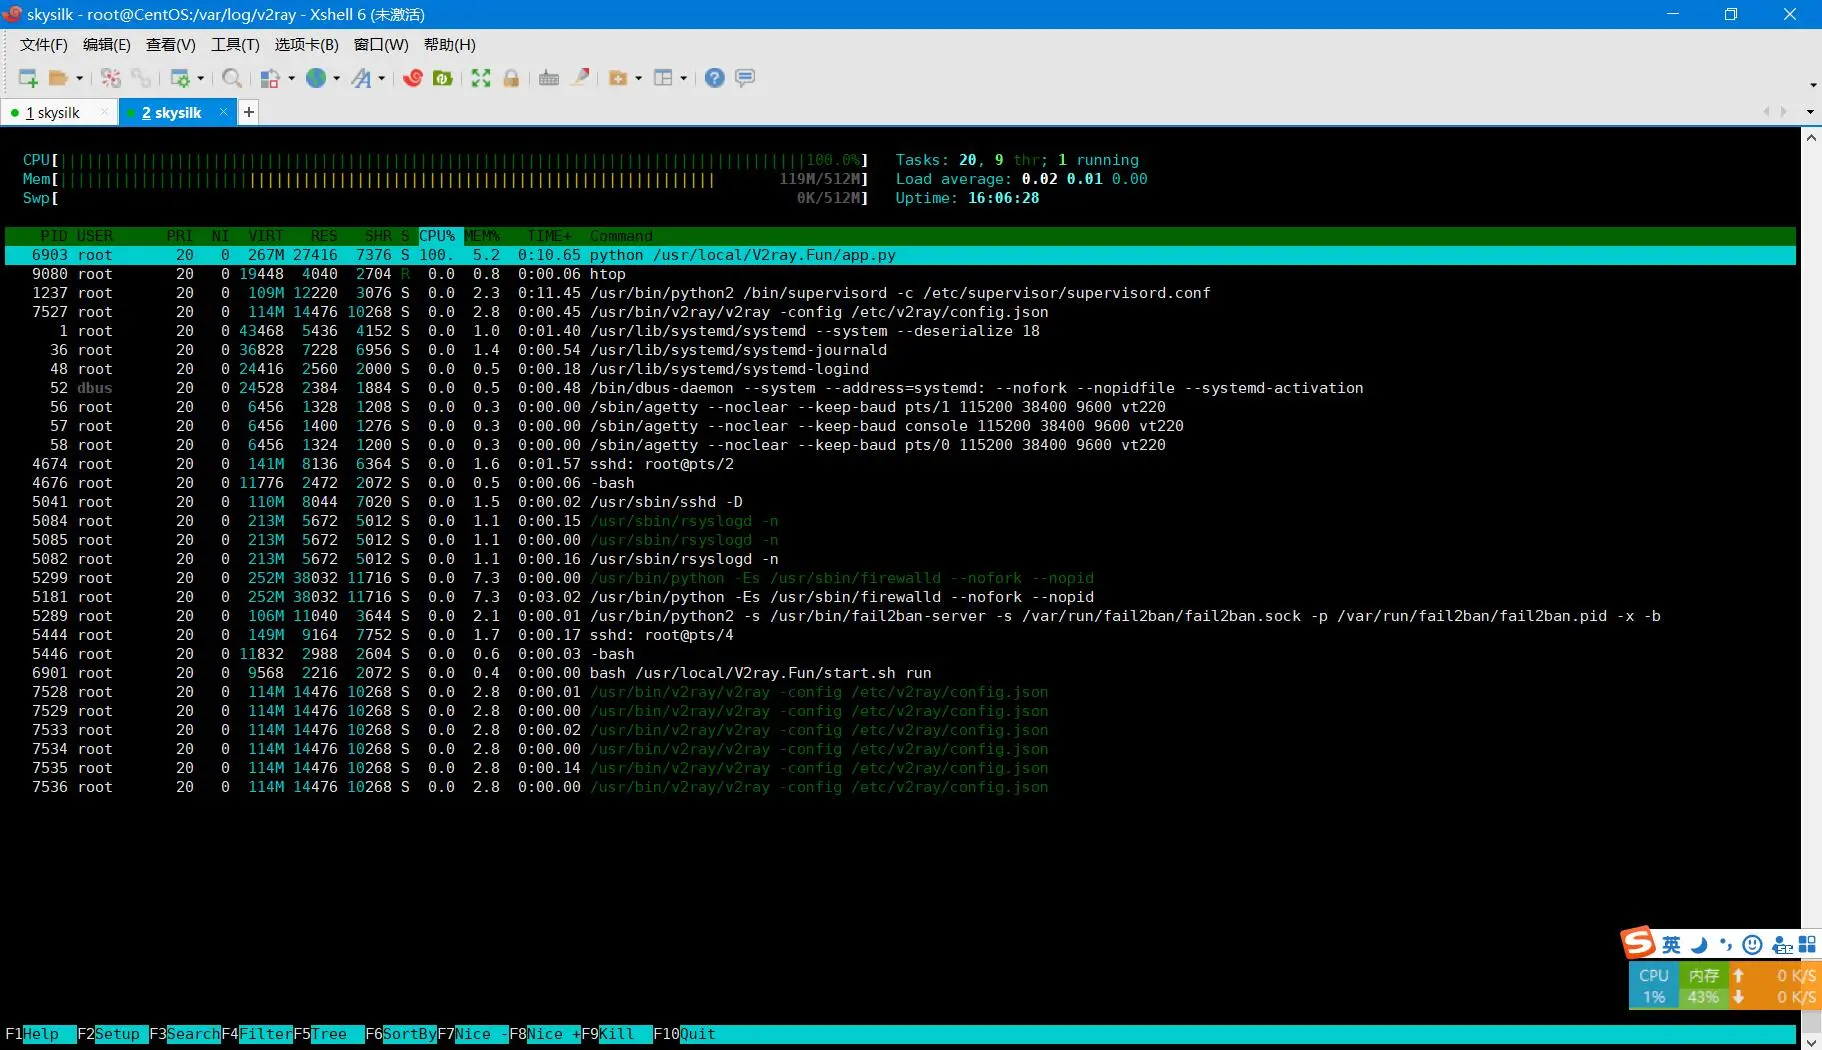The image size is (1822, 1050).
Task: Click F5 Tree in htop footer
Action: pos(328,1034)
